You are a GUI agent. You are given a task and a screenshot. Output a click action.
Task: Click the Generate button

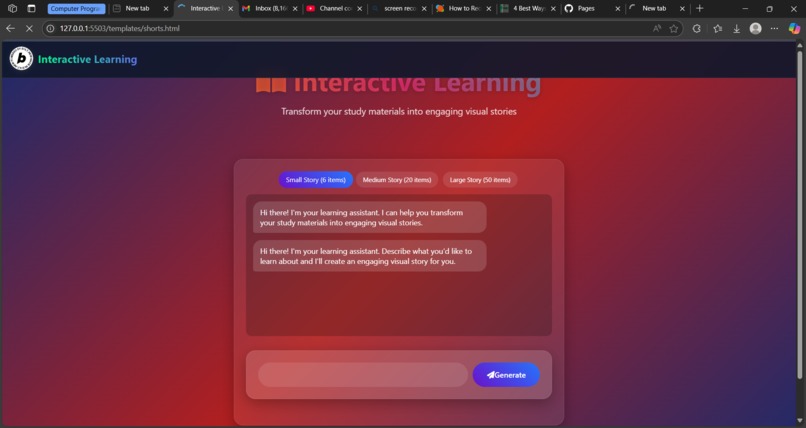pos(506,375)
